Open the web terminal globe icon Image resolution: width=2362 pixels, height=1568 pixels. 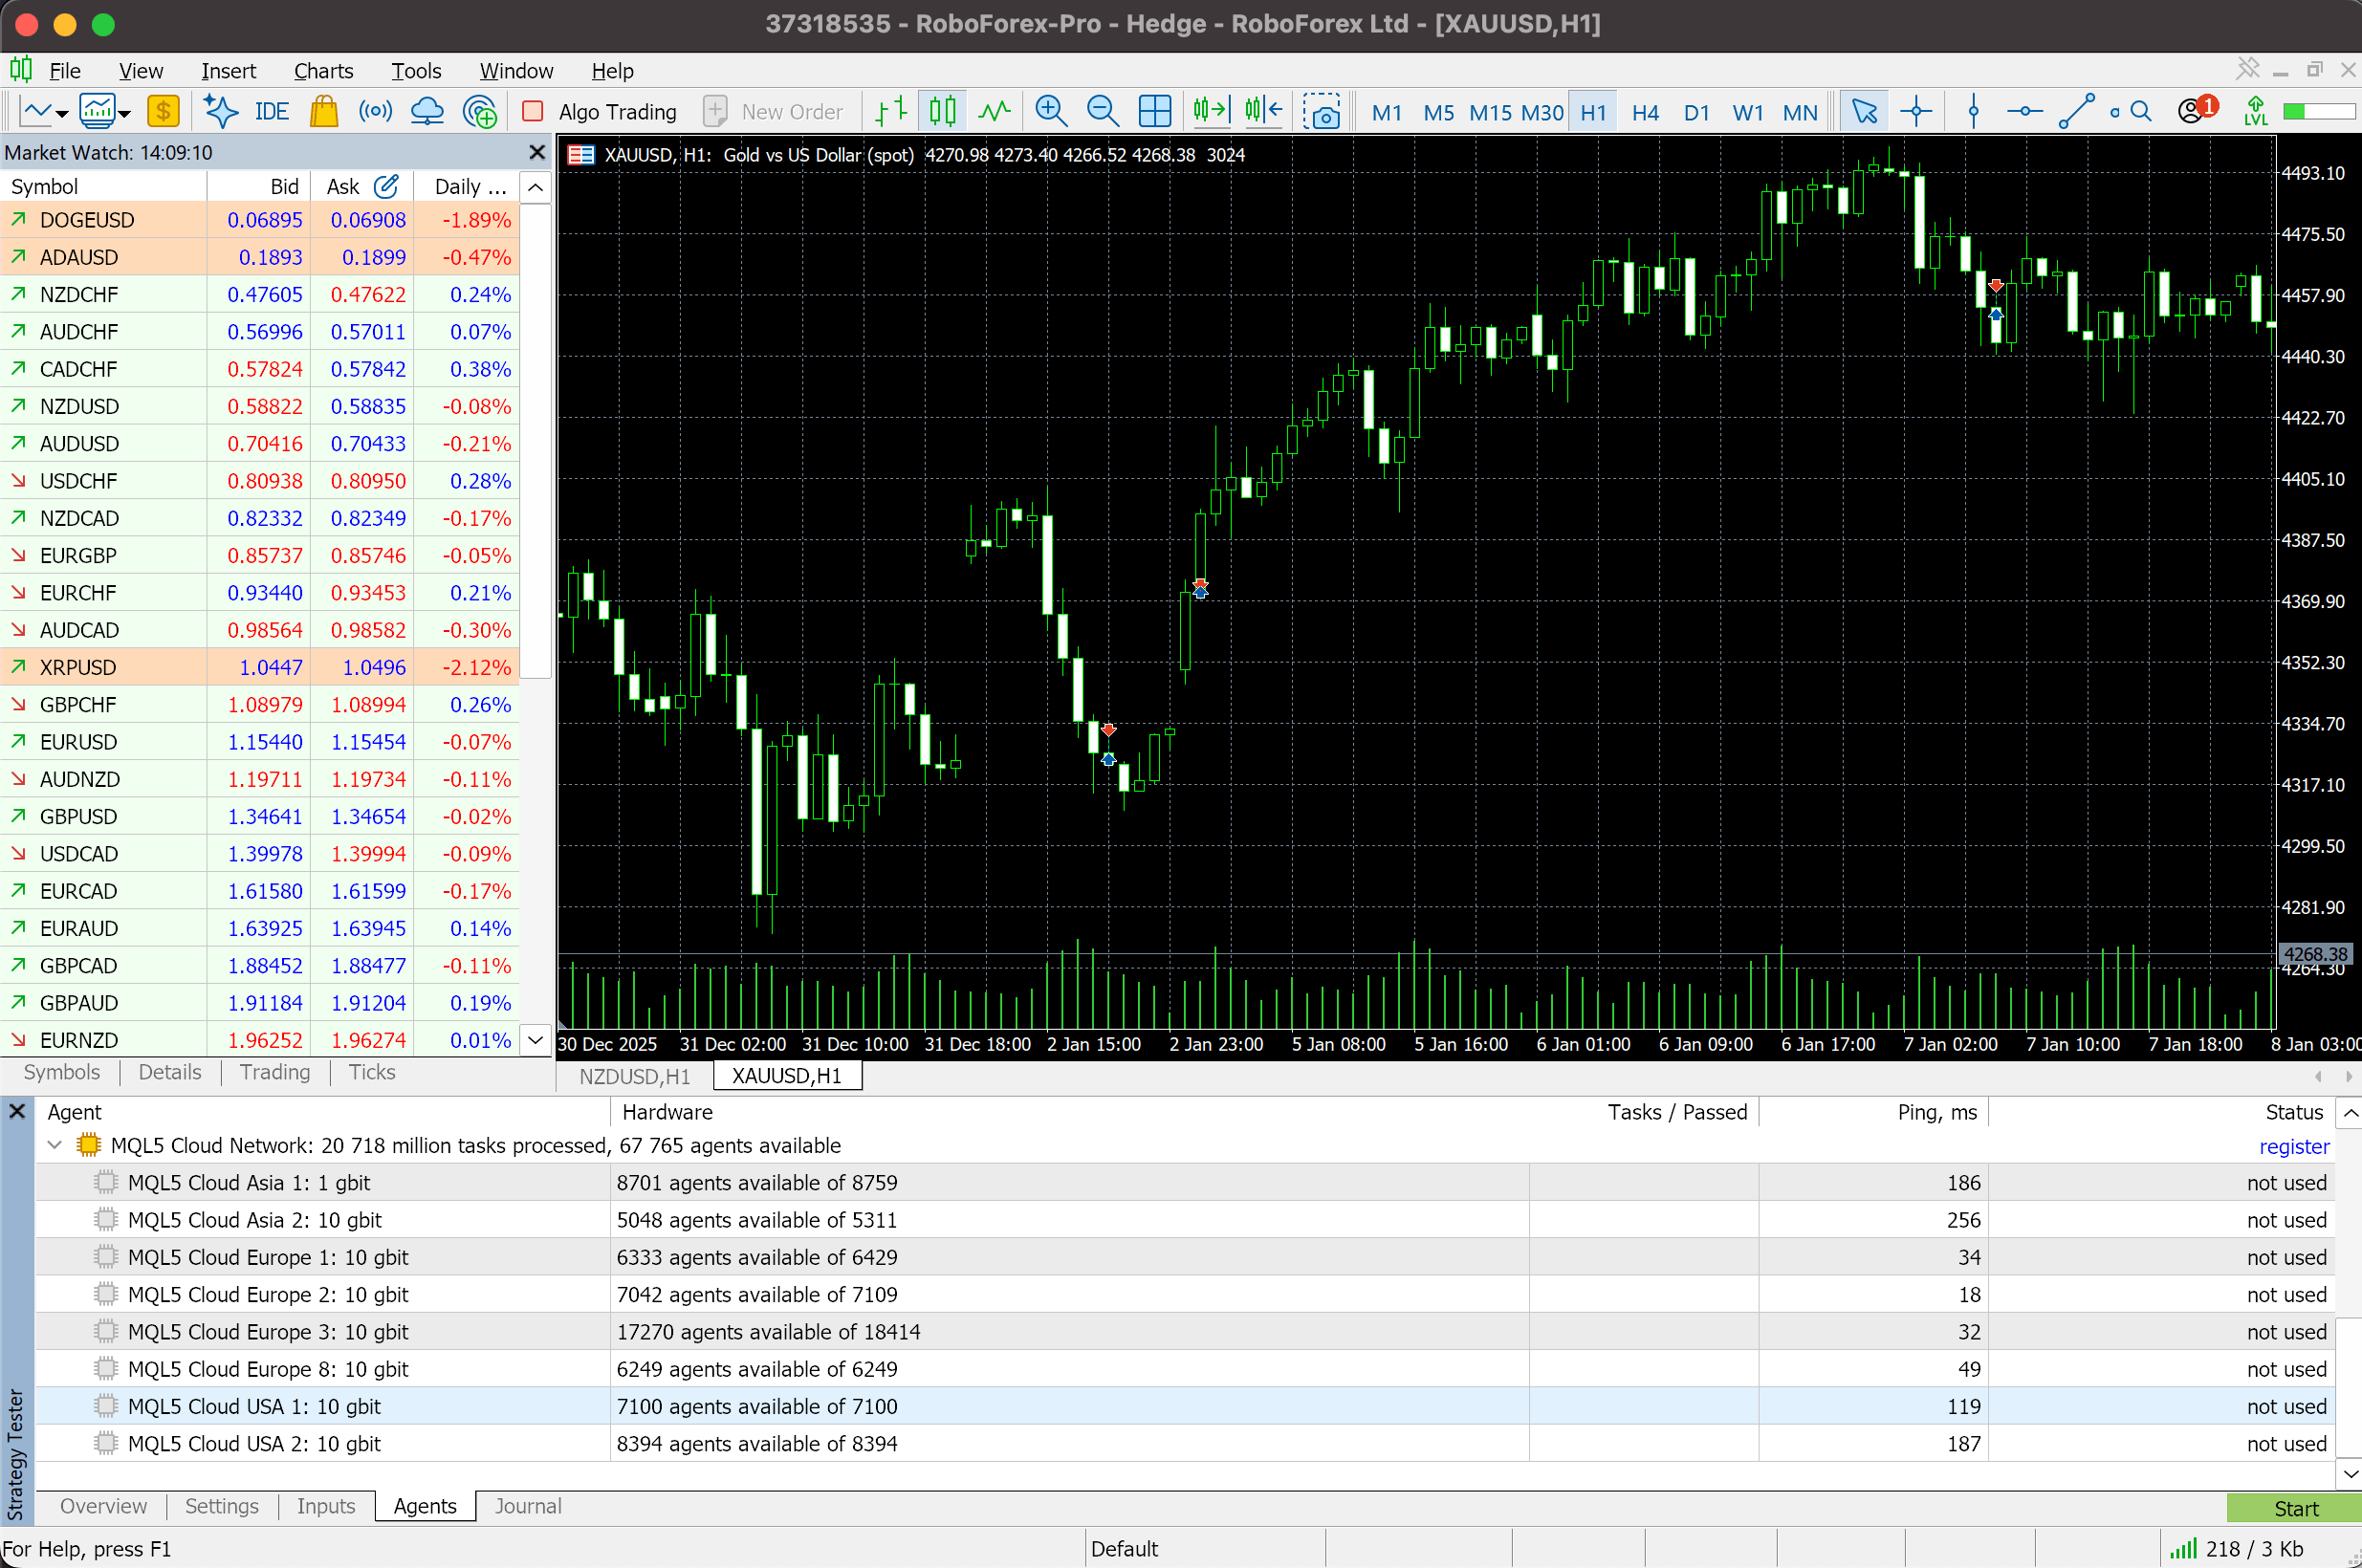[479, 111]
